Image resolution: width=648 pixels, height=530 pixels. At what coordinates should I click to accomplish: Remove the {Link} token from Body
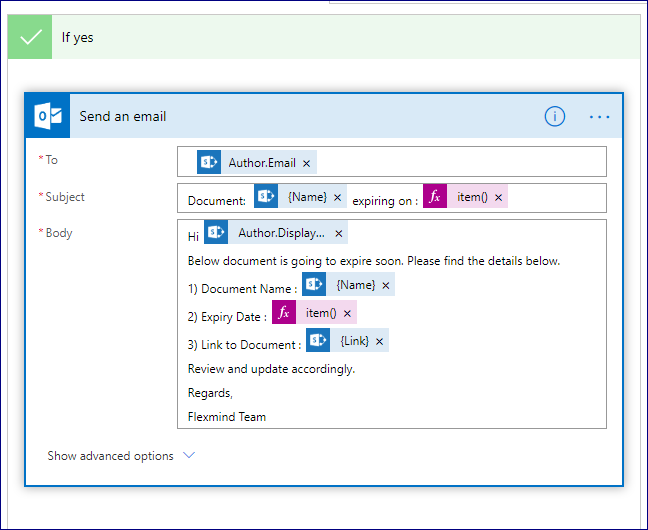(x=379, y=342)
